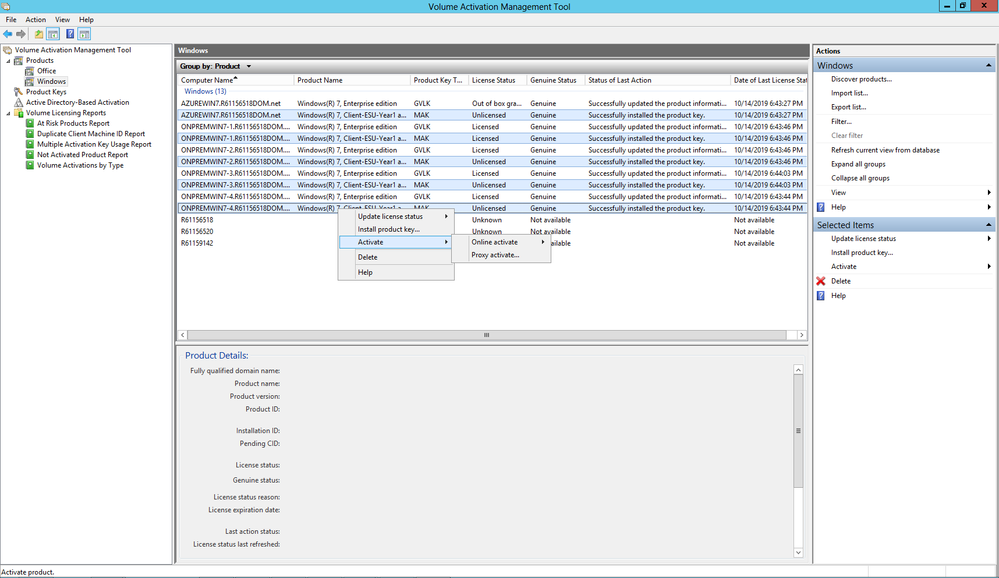
Task: Click the Active Directory-Based Activation triangle icon
Action: pos(18,102)
